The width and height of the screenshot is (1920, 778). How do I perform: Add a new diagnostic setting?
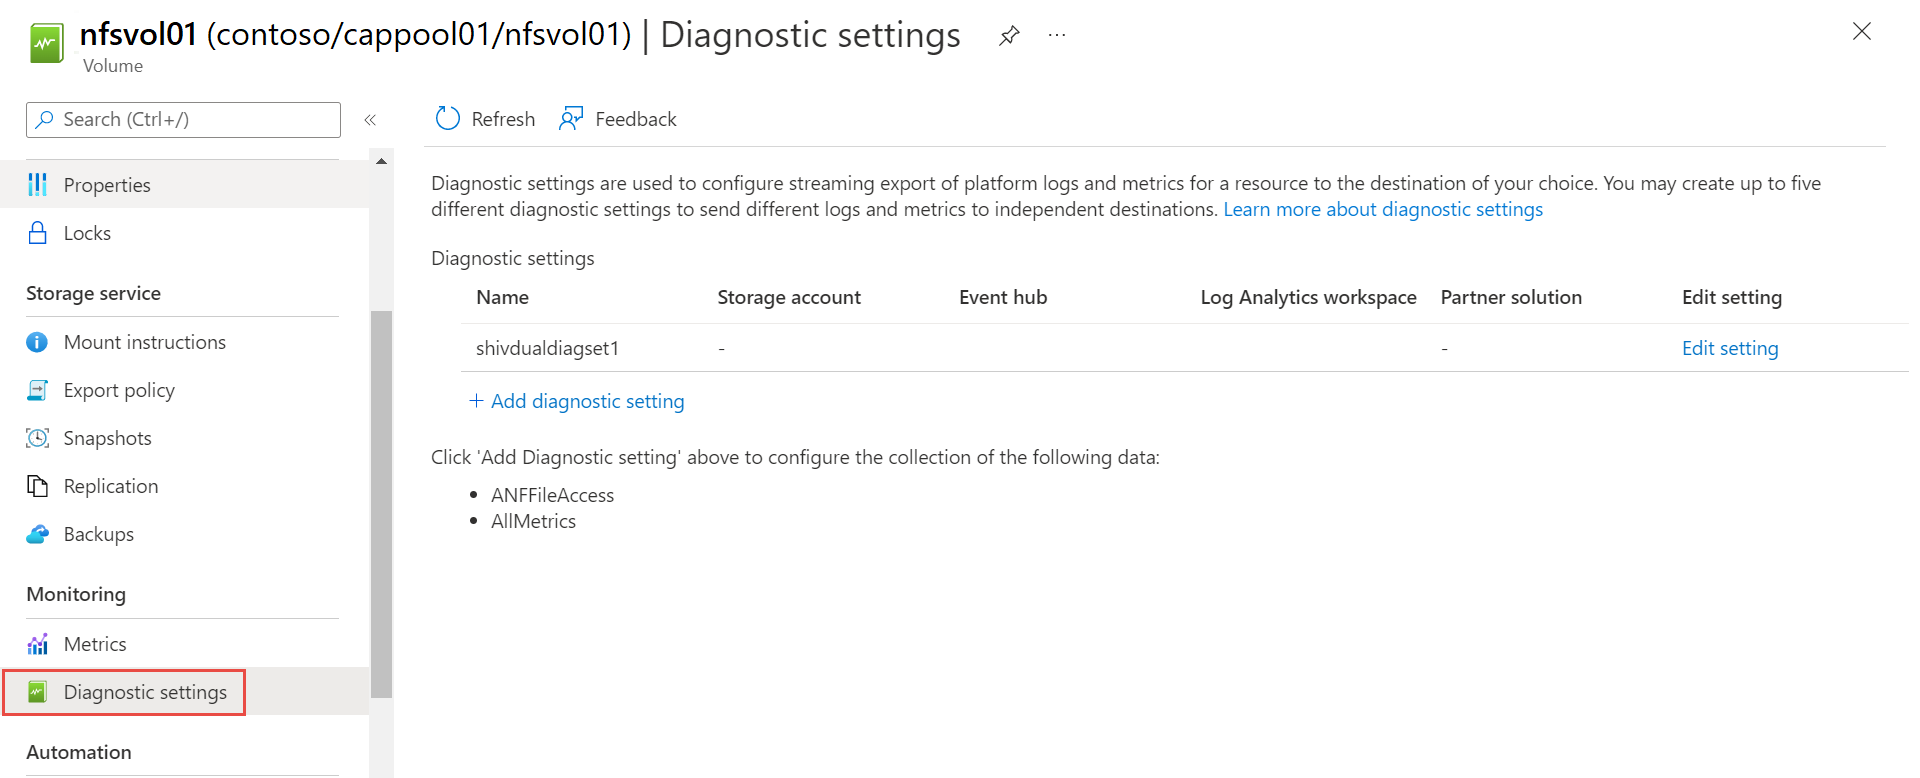576,400
